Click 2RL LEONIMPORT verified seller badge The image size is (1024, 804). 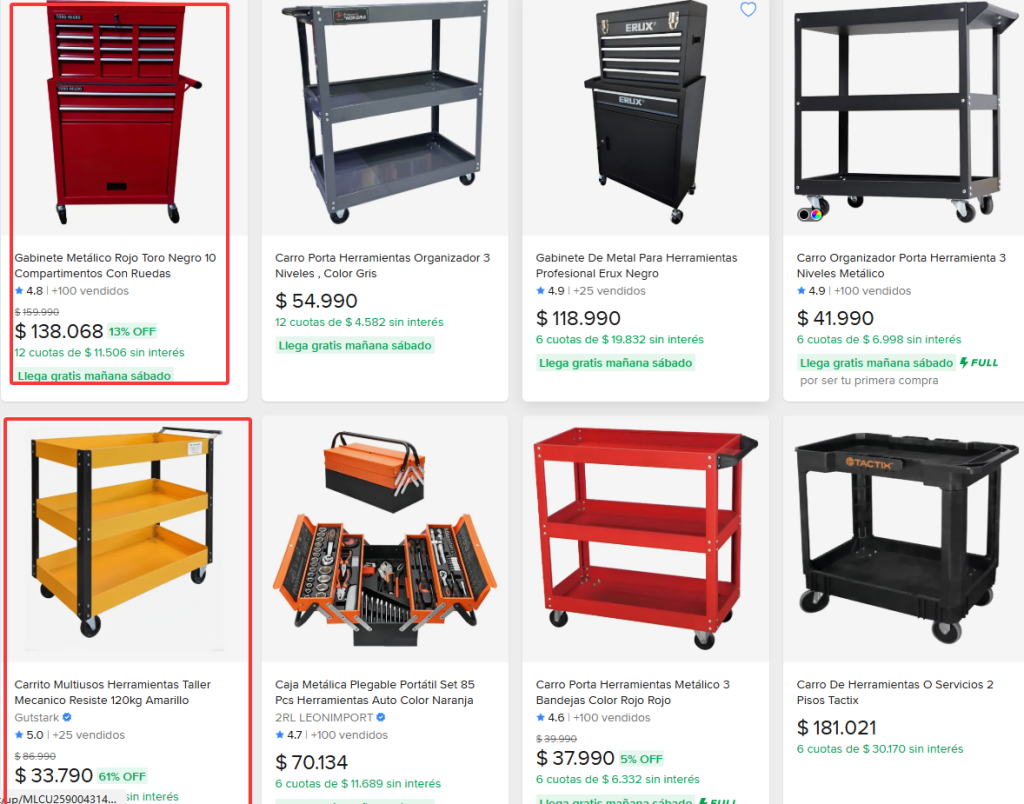[381, 717]
